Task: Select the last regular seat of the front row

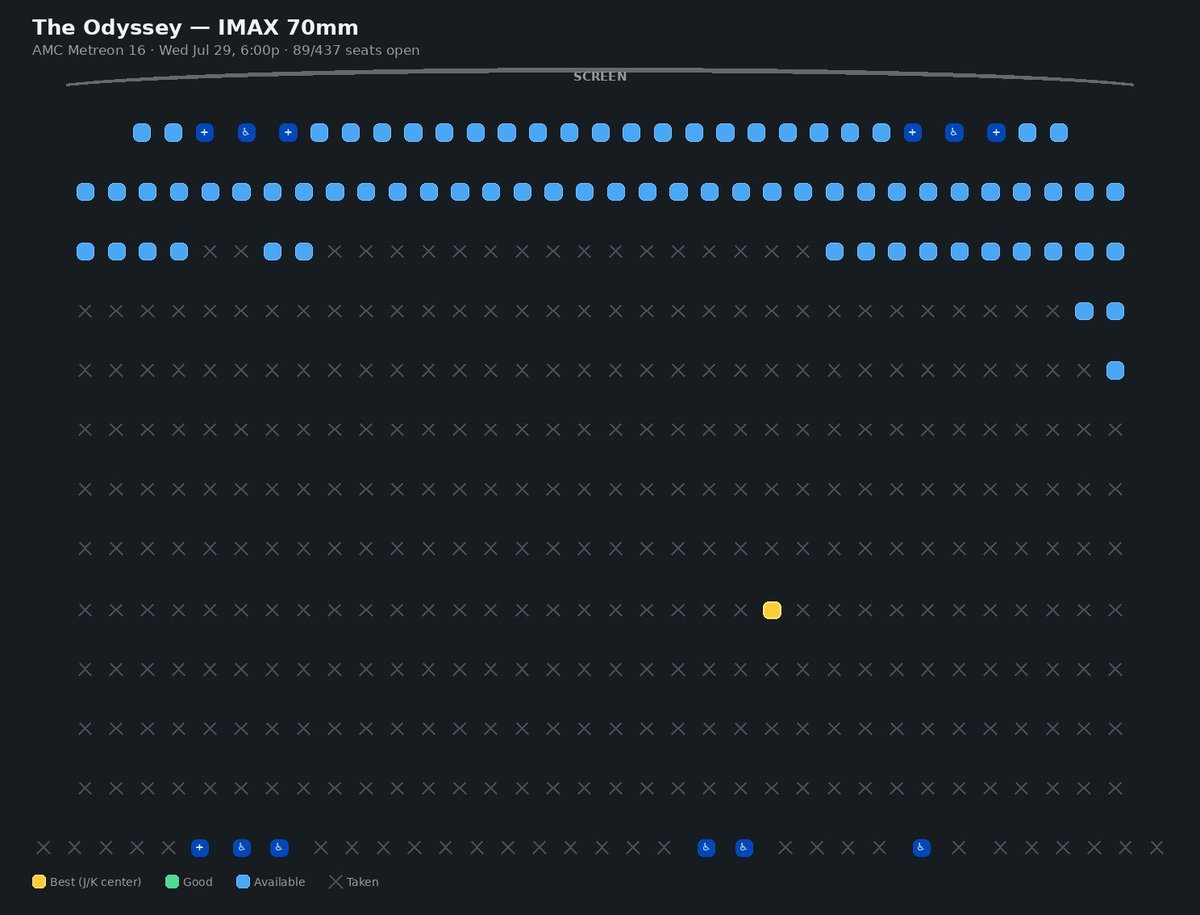Action: (x=1059, y=132)
